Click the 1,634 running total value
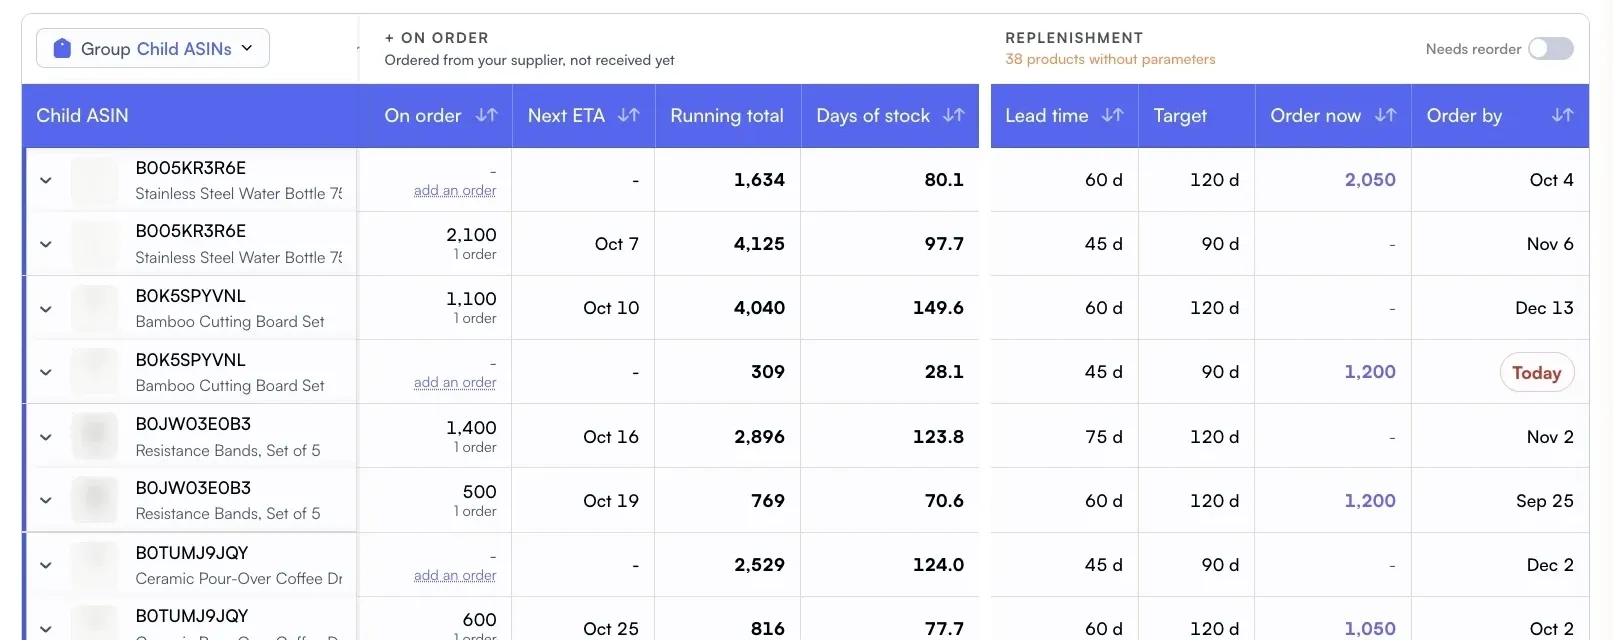Image resolution: width=1613 pixels, height=640 pixels. [x=759, y=180]
